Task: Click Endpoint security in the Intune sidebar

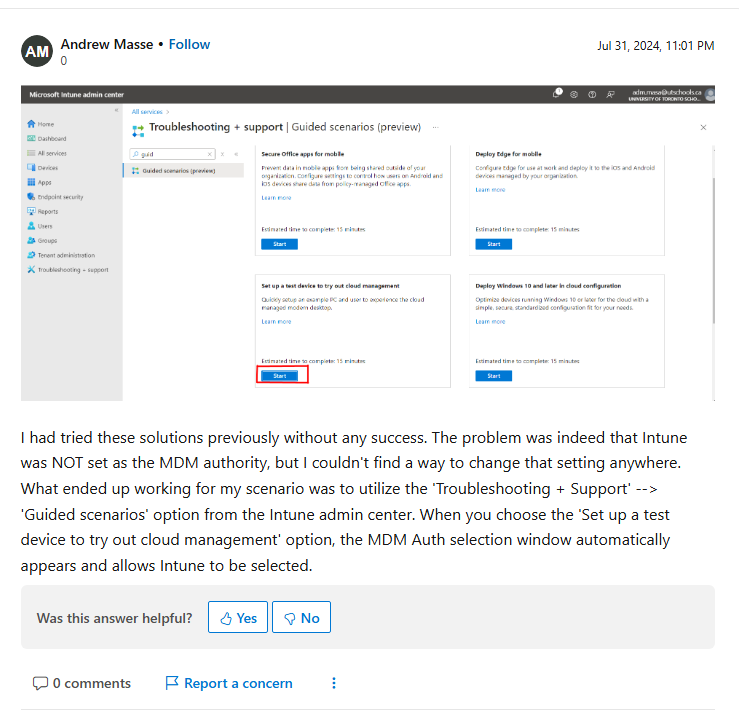Action: point(55,197)
